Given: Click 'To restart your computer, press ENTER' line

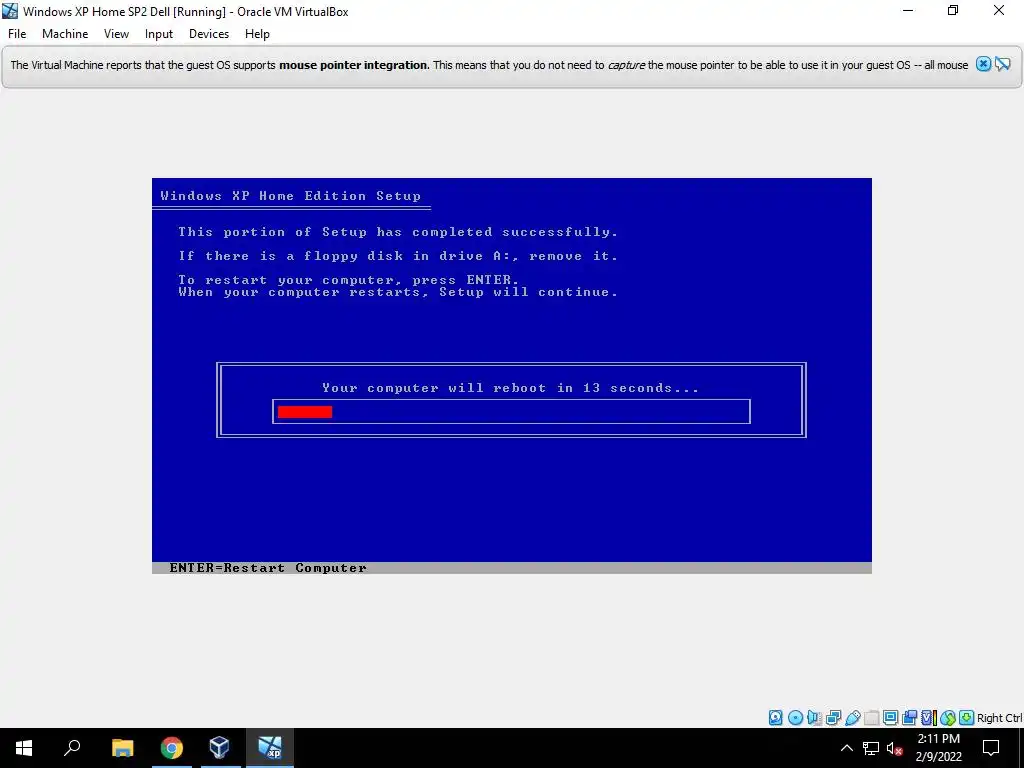Looking at the screenshot, I should pos(349,280).
